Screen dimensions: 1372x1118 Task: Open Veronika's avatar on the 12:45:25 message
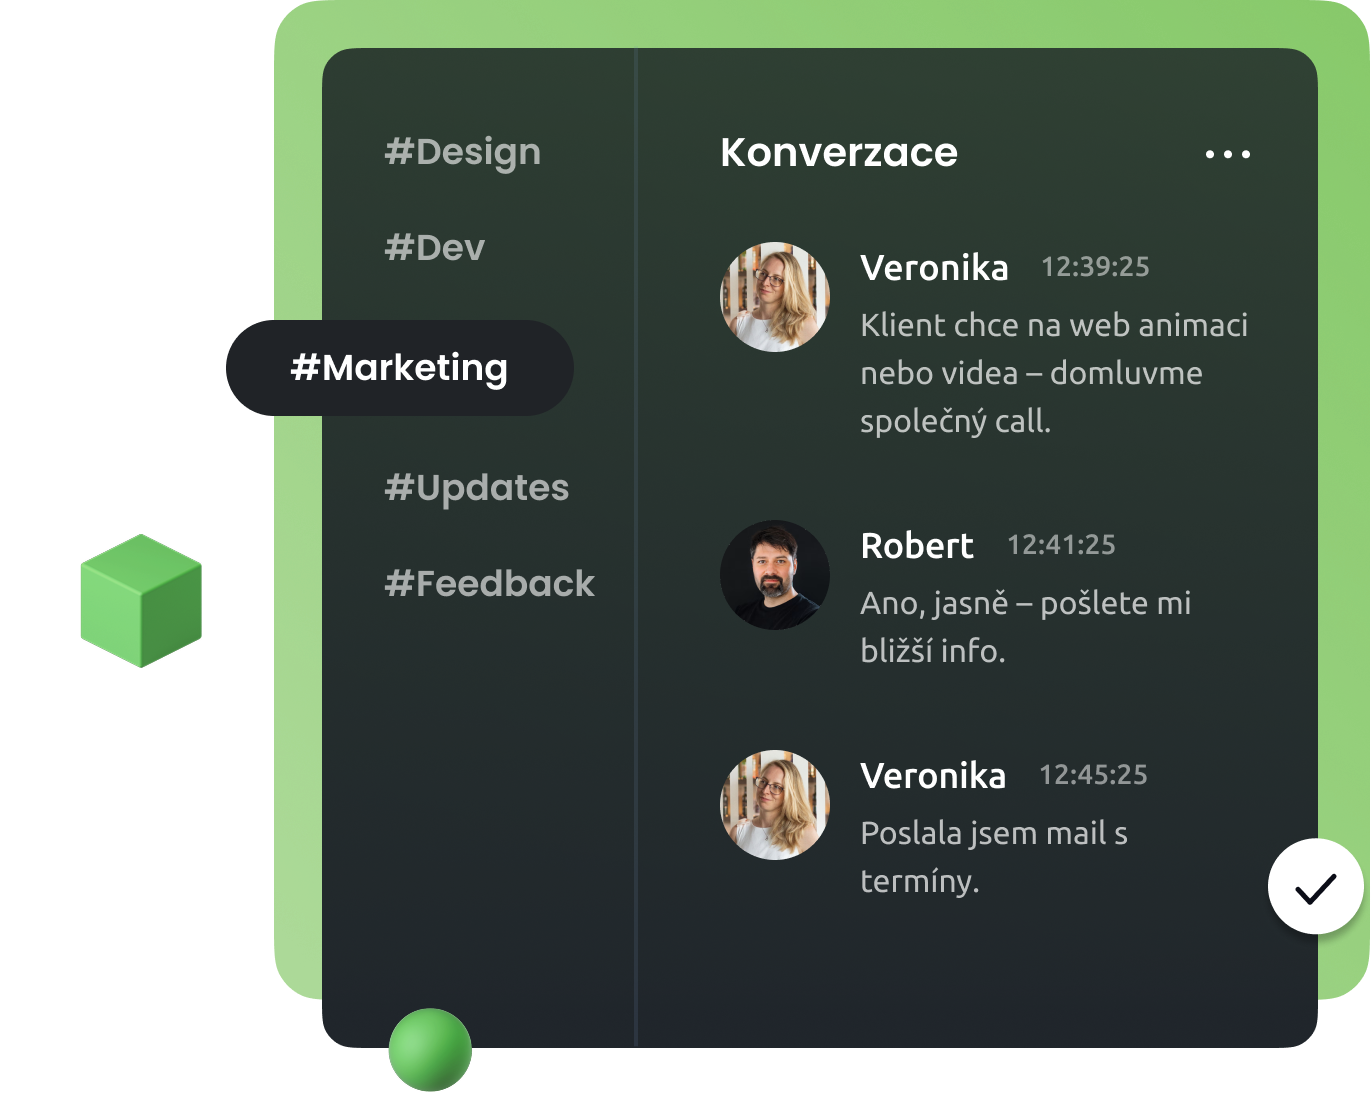pyautogui.click(x=775, y=804)
